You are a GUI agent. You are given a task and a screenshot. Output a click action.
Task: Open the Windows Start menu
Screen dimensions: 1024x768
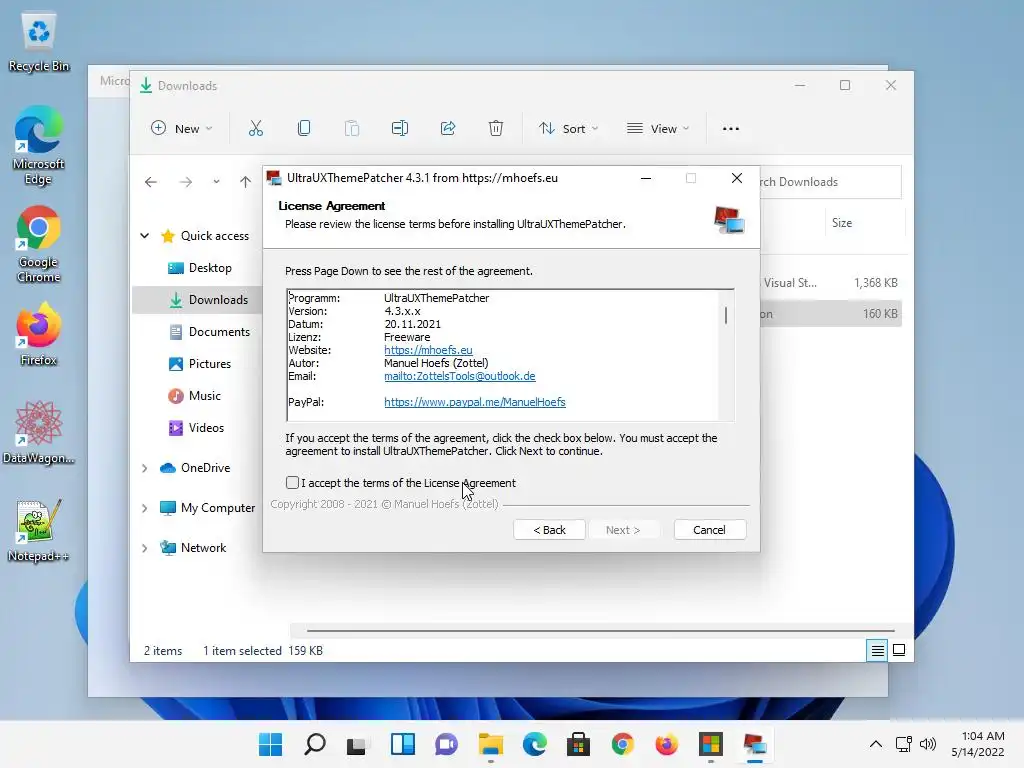coord(270,744)
